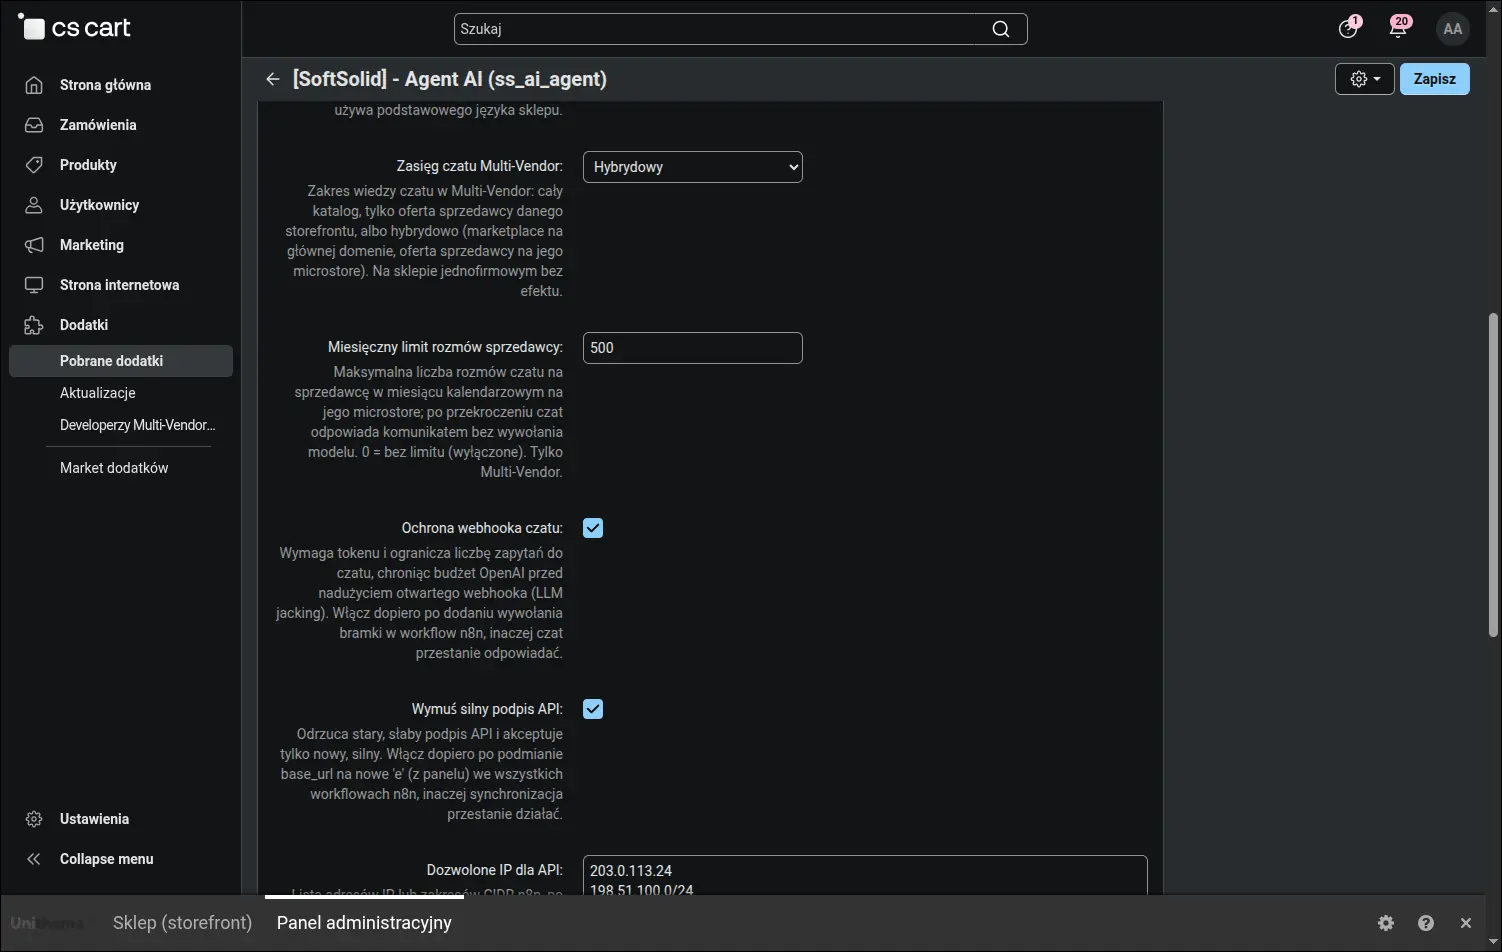
Task: Click the Zasięg czatu Multi-Vendor label
Action: pyautogui.click(x=479, y=166)
